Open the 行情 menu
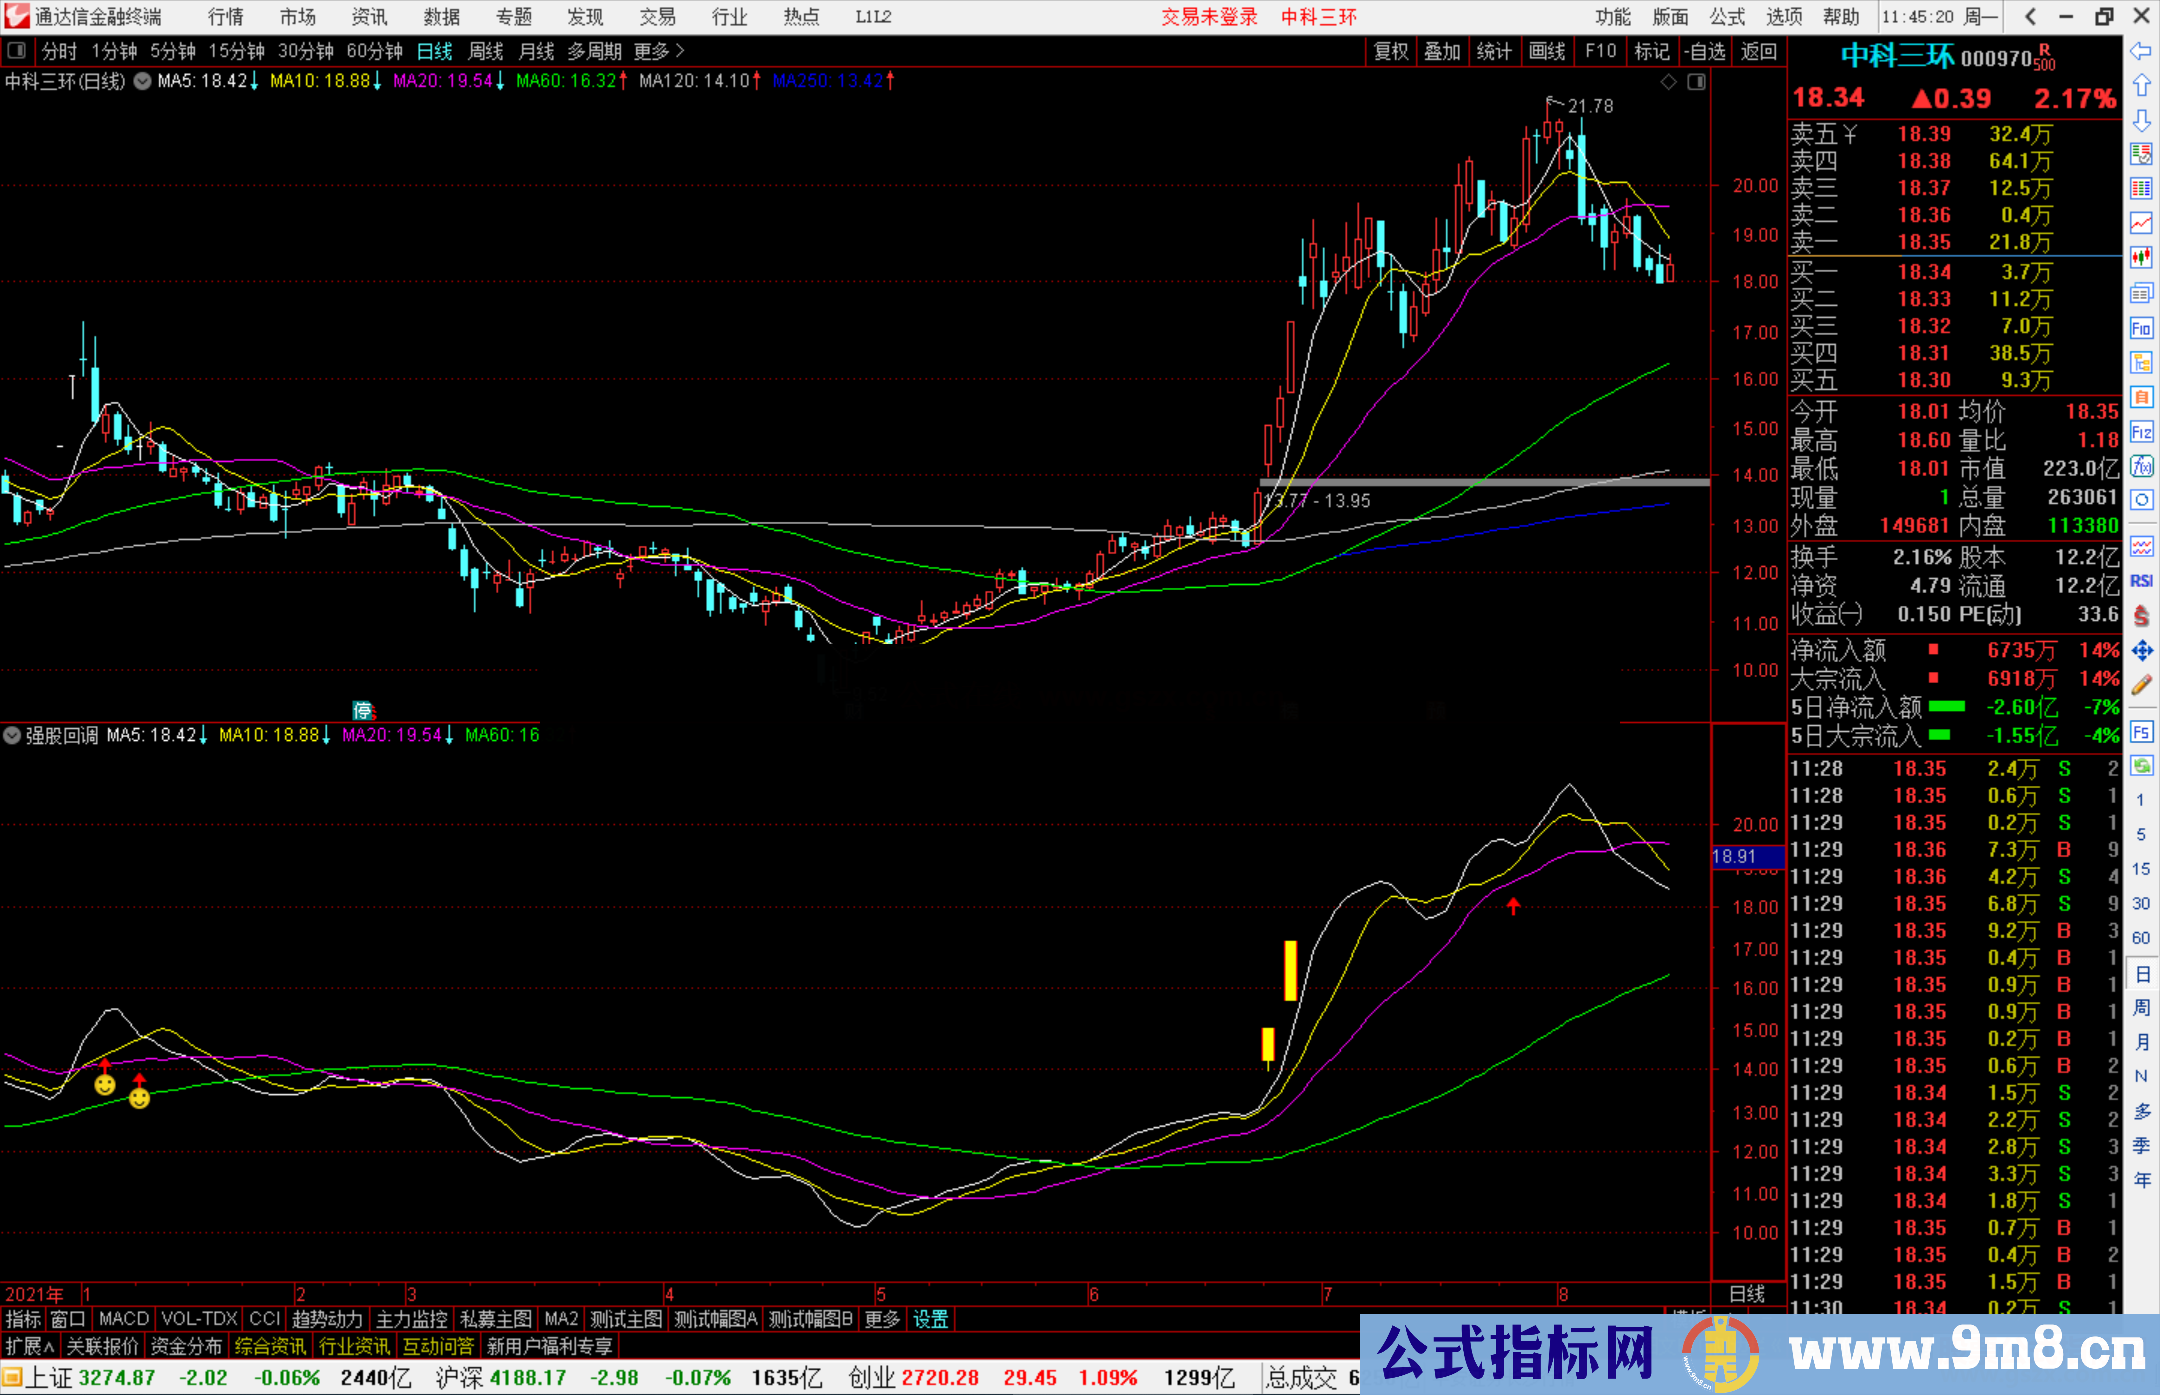The image size is (2160, 1395). pos(225,16)
